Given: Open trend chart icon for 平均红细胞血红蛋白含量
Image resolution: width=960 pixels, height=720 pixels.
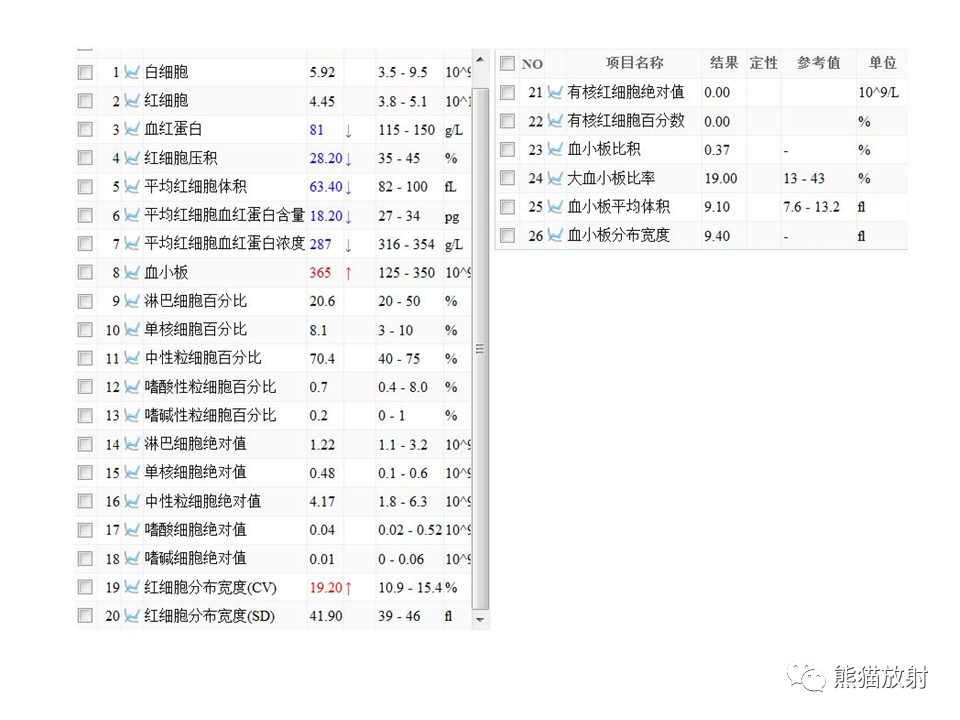Looking at the screenshot, I should [132, 215].
